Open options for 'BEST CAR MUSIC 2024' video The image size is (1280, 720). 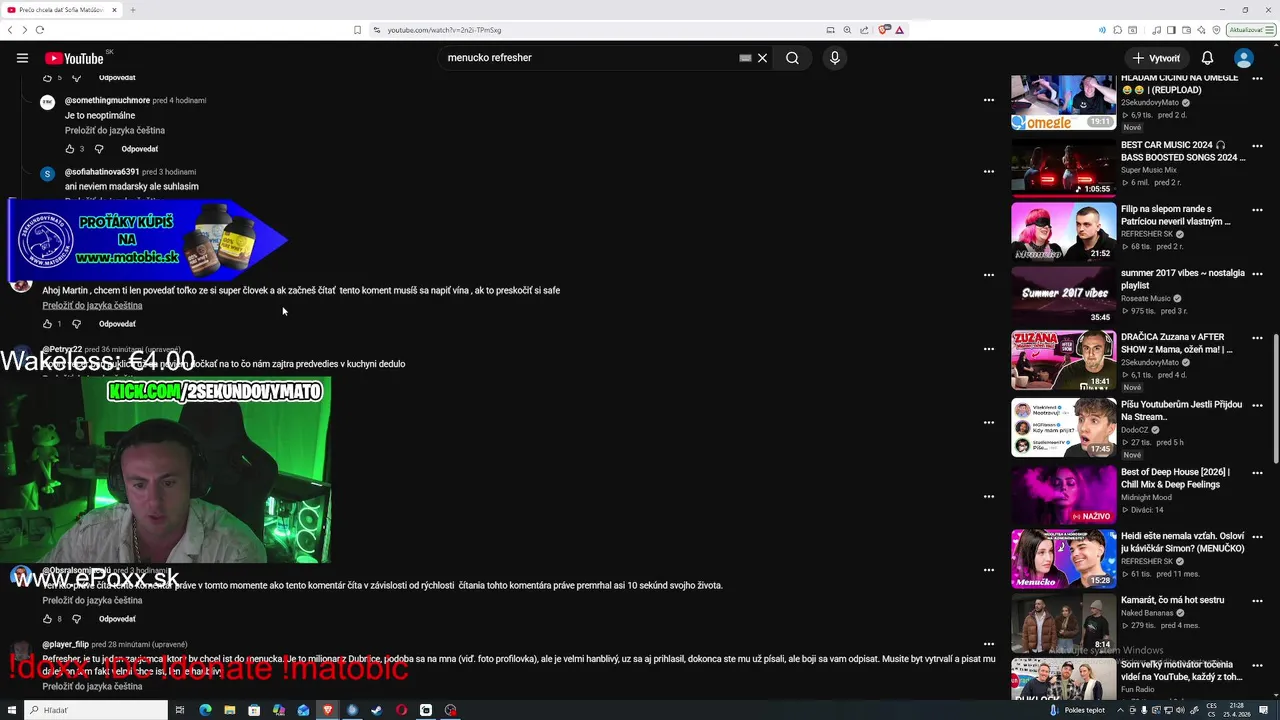1257,146
